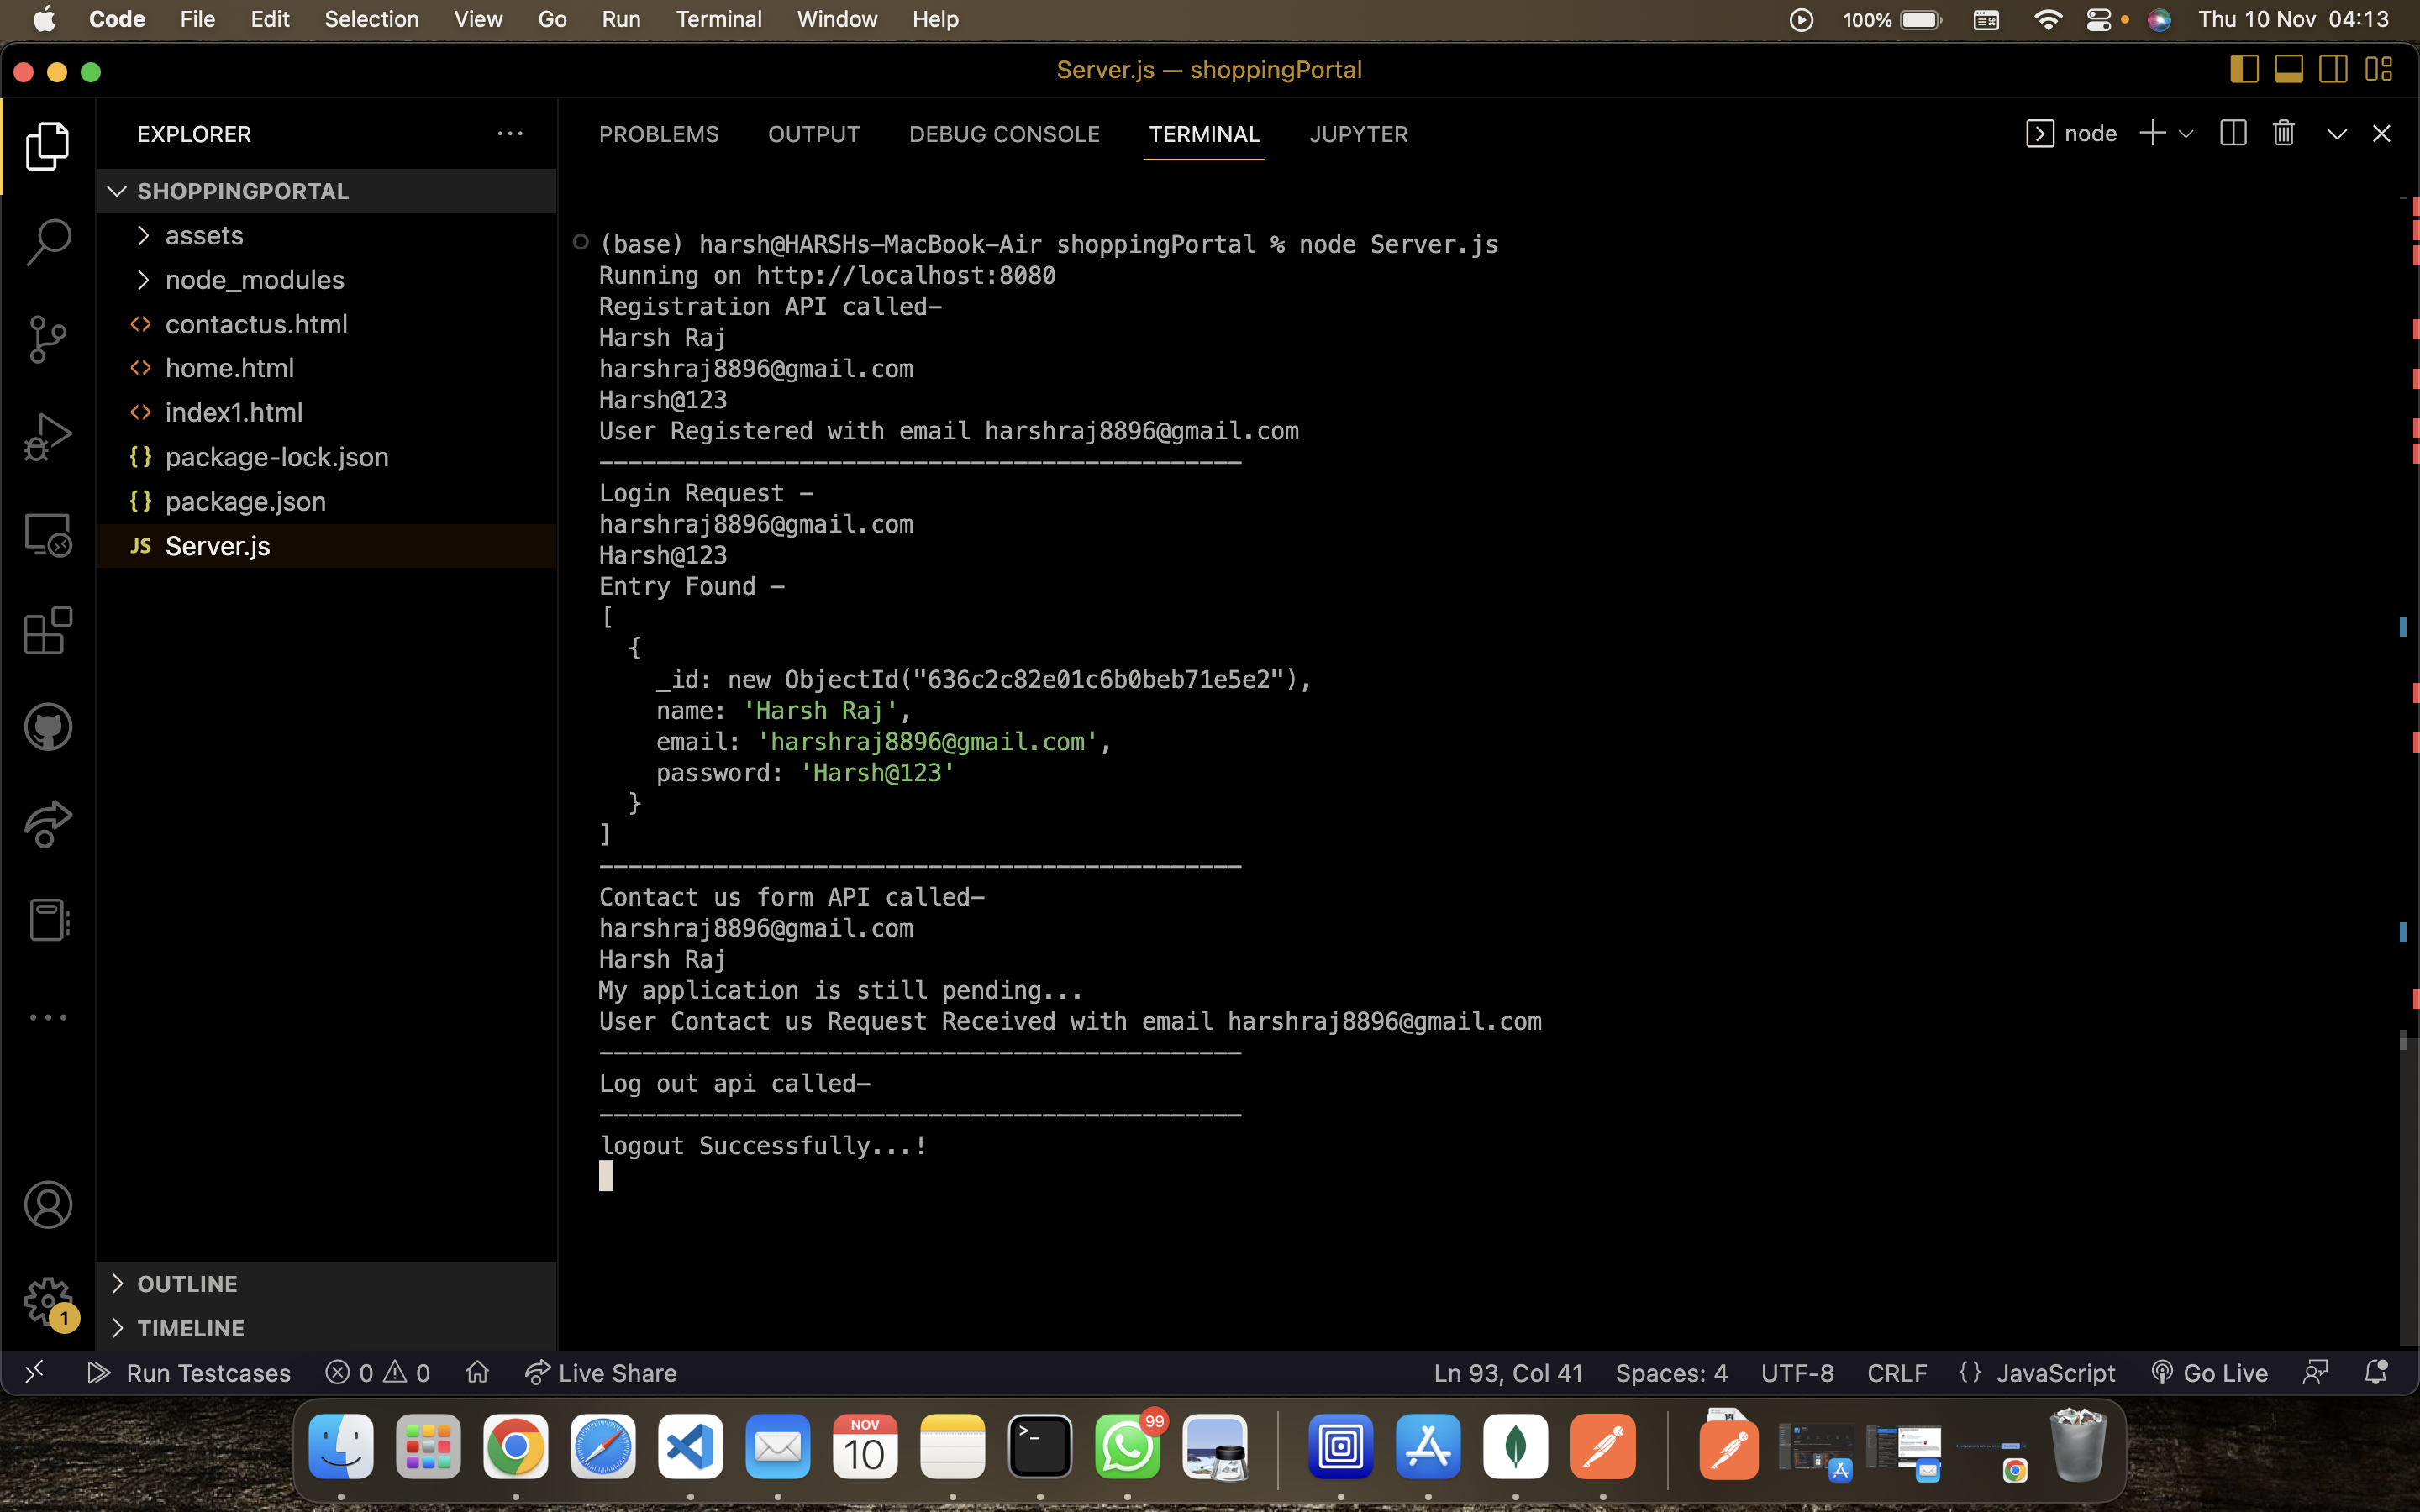Open Explorer views and more actions ellipsis

coord(510,134)
